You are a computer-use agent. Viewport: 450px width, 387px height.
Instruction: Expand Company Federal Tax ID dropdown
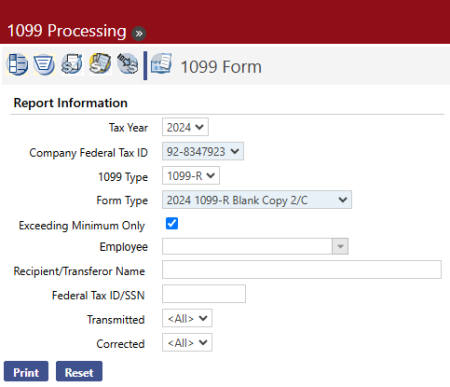203,151
